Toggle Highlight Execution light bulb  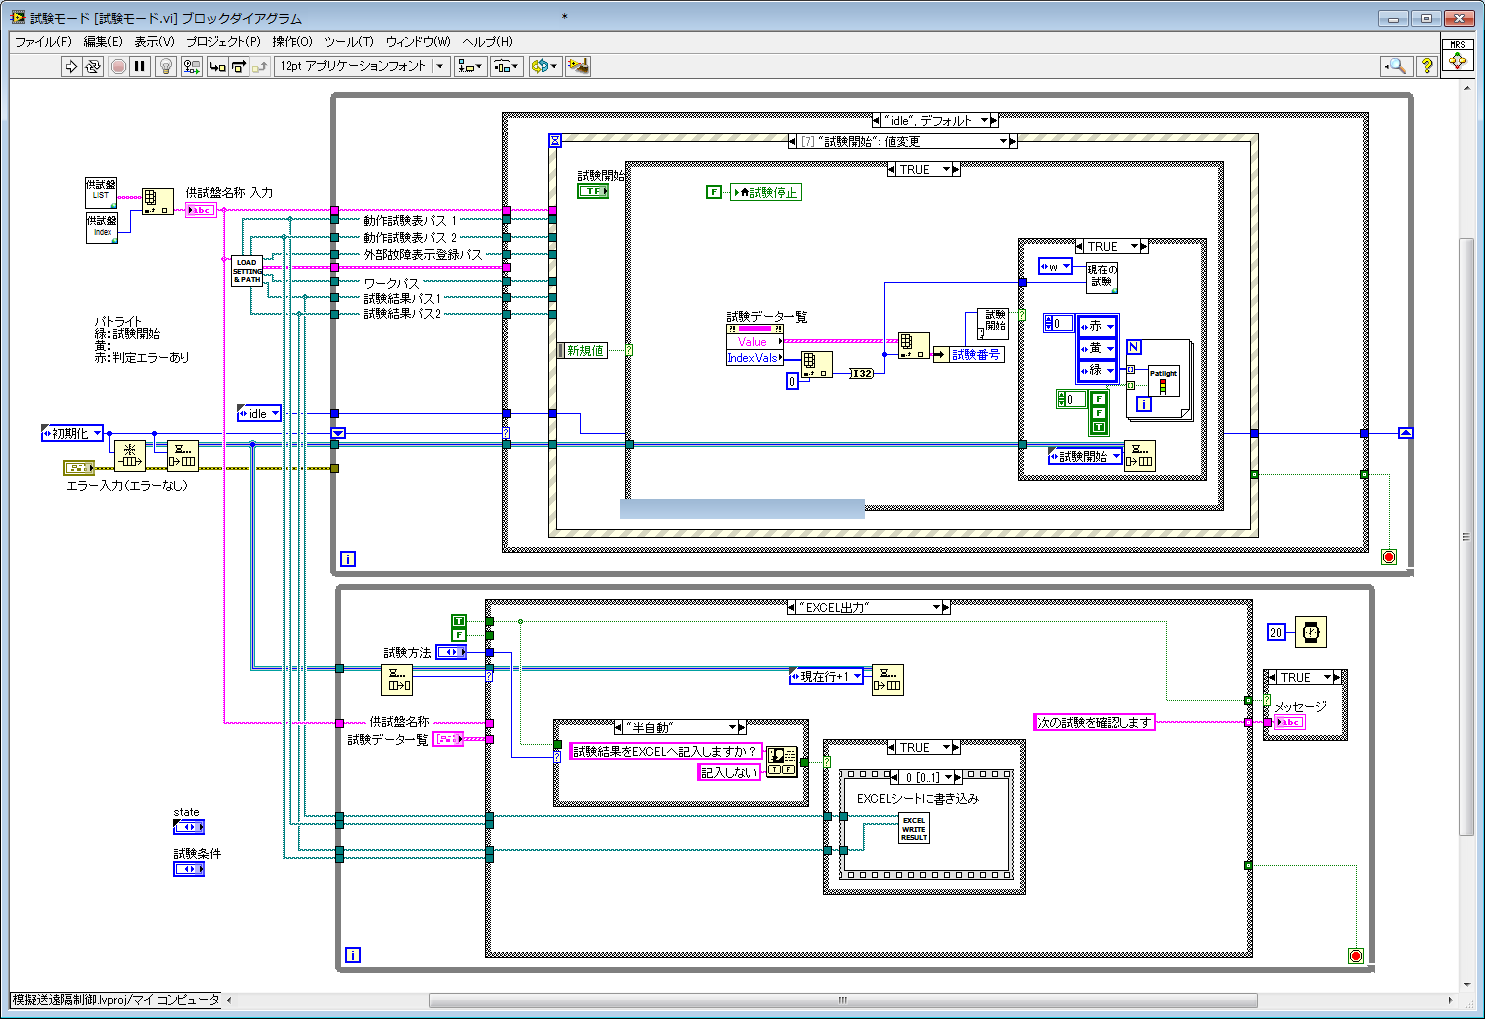click(x=166, y=66)
